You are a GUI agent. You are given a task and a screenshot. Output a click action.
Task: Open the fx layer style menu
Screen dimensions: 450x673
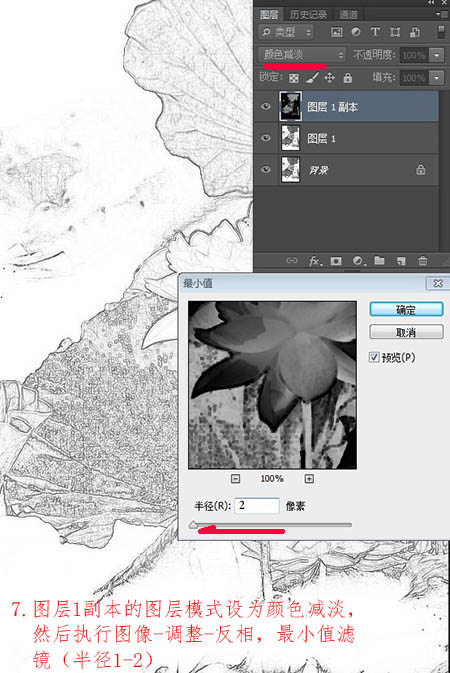[315, 261]
